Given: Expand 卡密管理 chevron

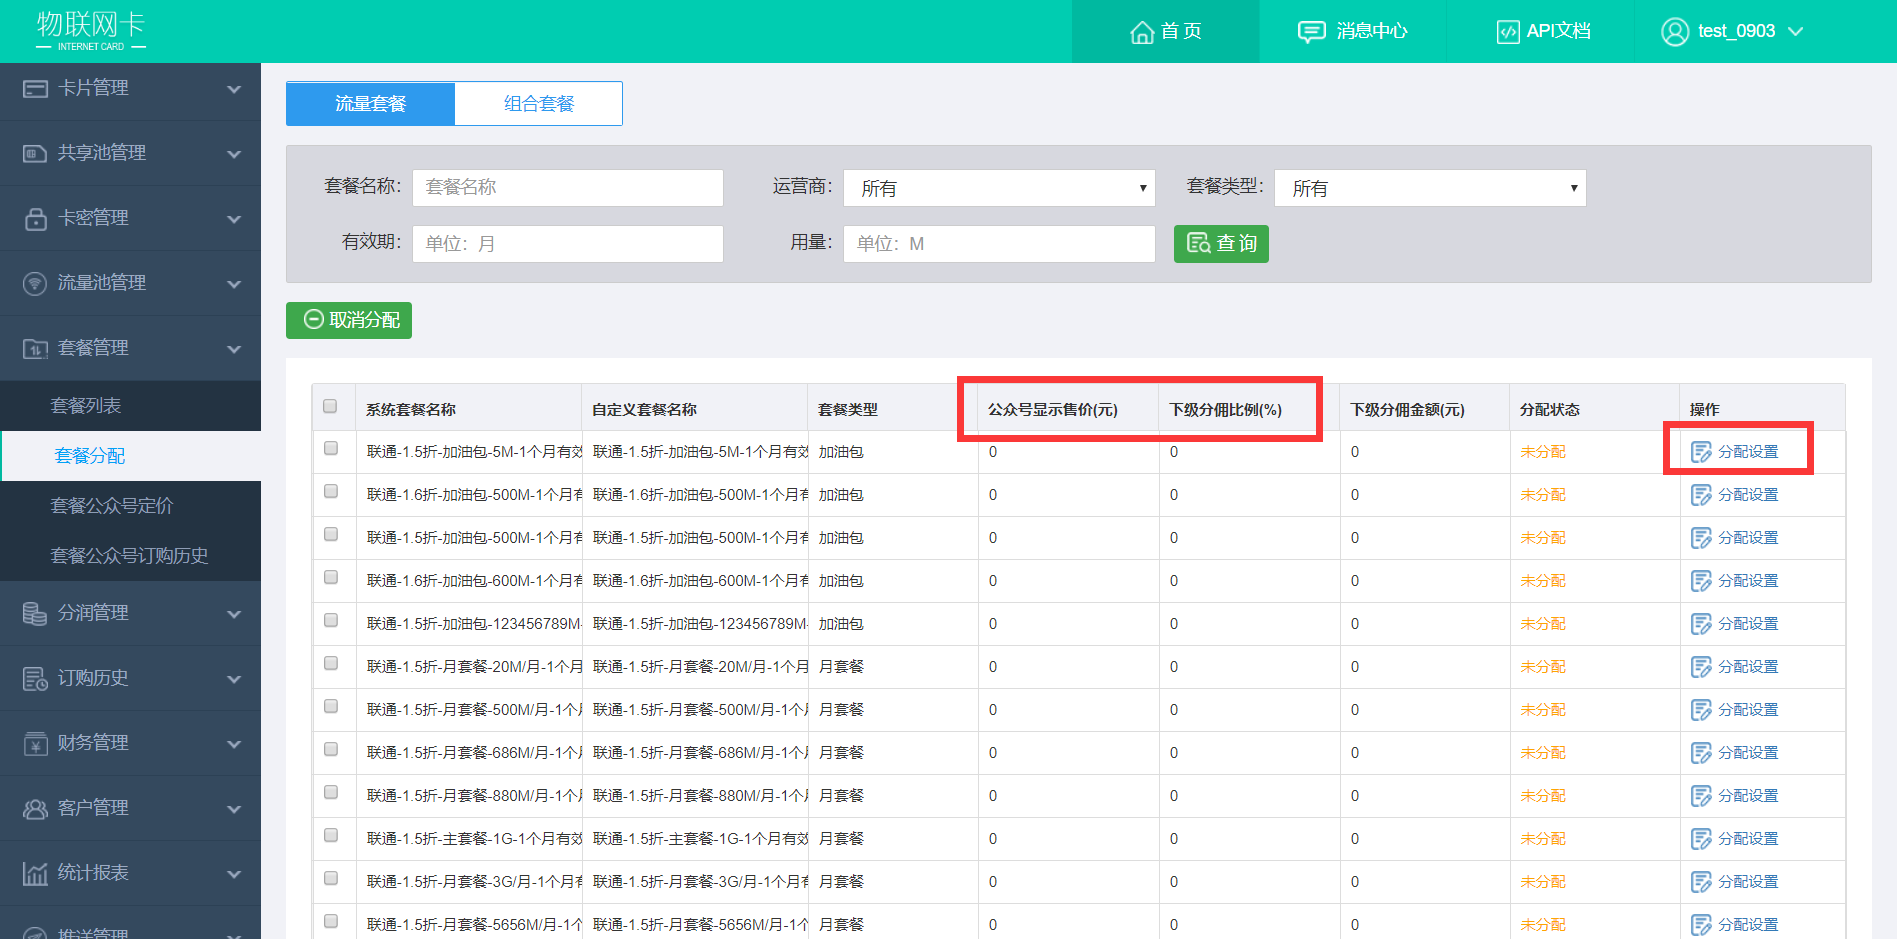Looking at the screenshot, I should pos(234,219).
